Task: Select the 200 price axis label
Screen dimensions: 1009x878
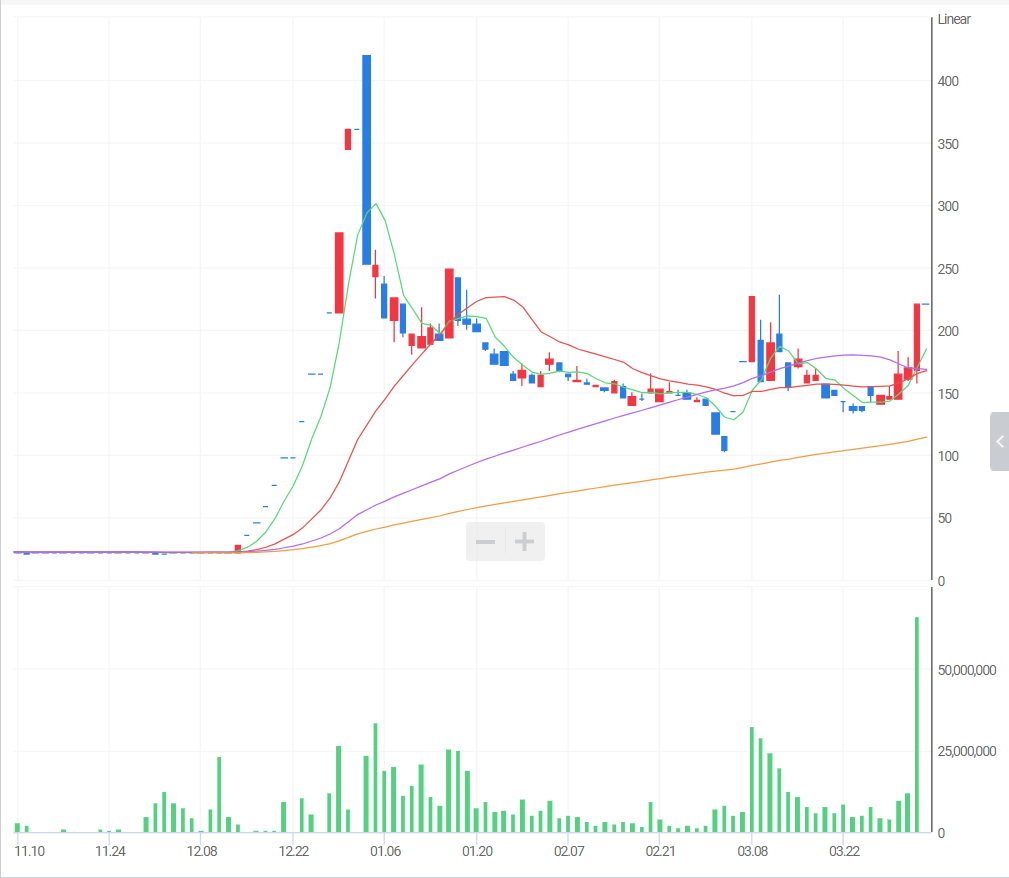Action: [x=948, y=331]
